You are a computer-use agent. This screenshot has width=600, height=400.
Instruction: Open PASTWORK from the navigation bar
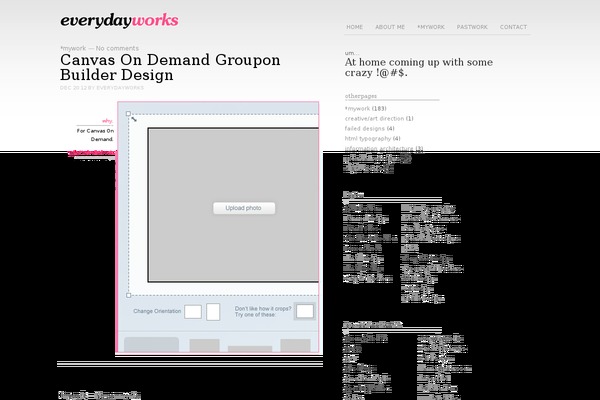click(472, 27)
